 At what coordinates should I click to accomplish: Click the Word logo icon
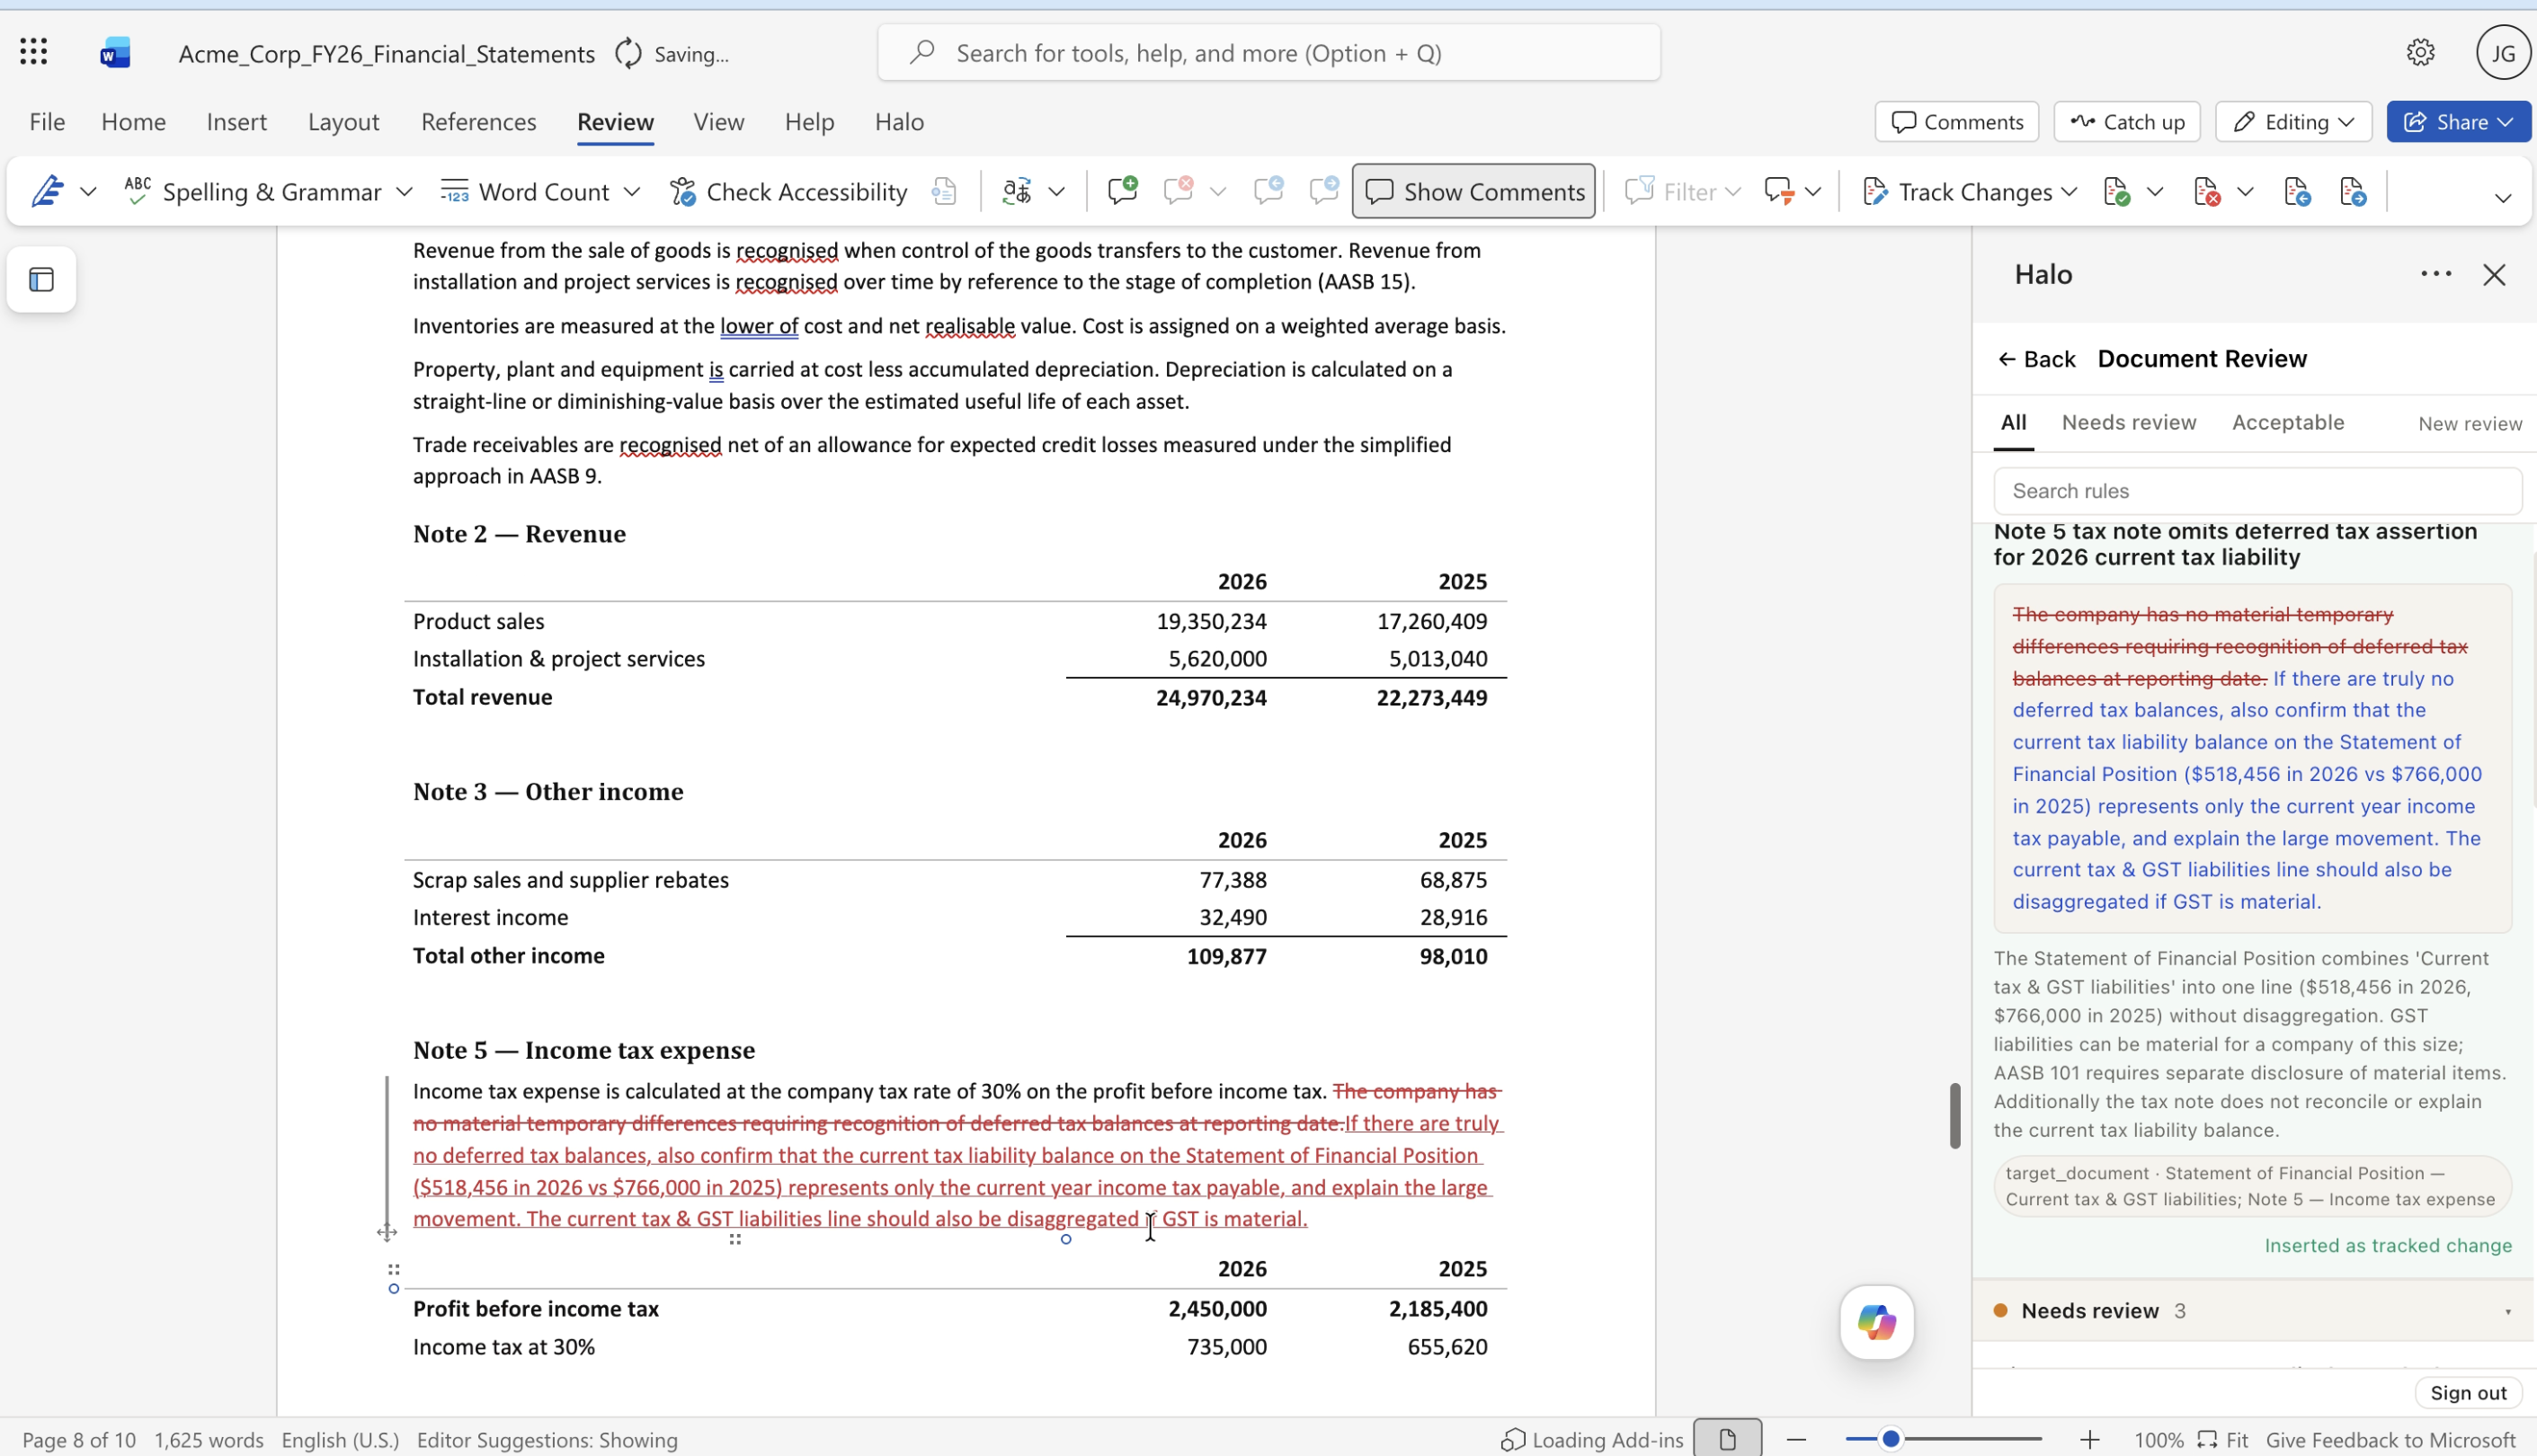pos(115,52)
